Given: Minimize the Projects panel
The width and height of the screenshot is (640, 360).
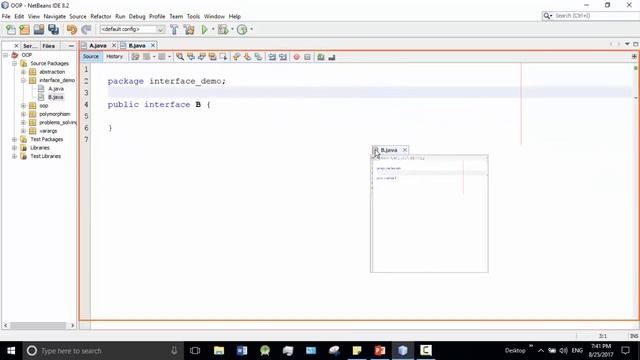Looking at the screenshot, I should 71,46.
